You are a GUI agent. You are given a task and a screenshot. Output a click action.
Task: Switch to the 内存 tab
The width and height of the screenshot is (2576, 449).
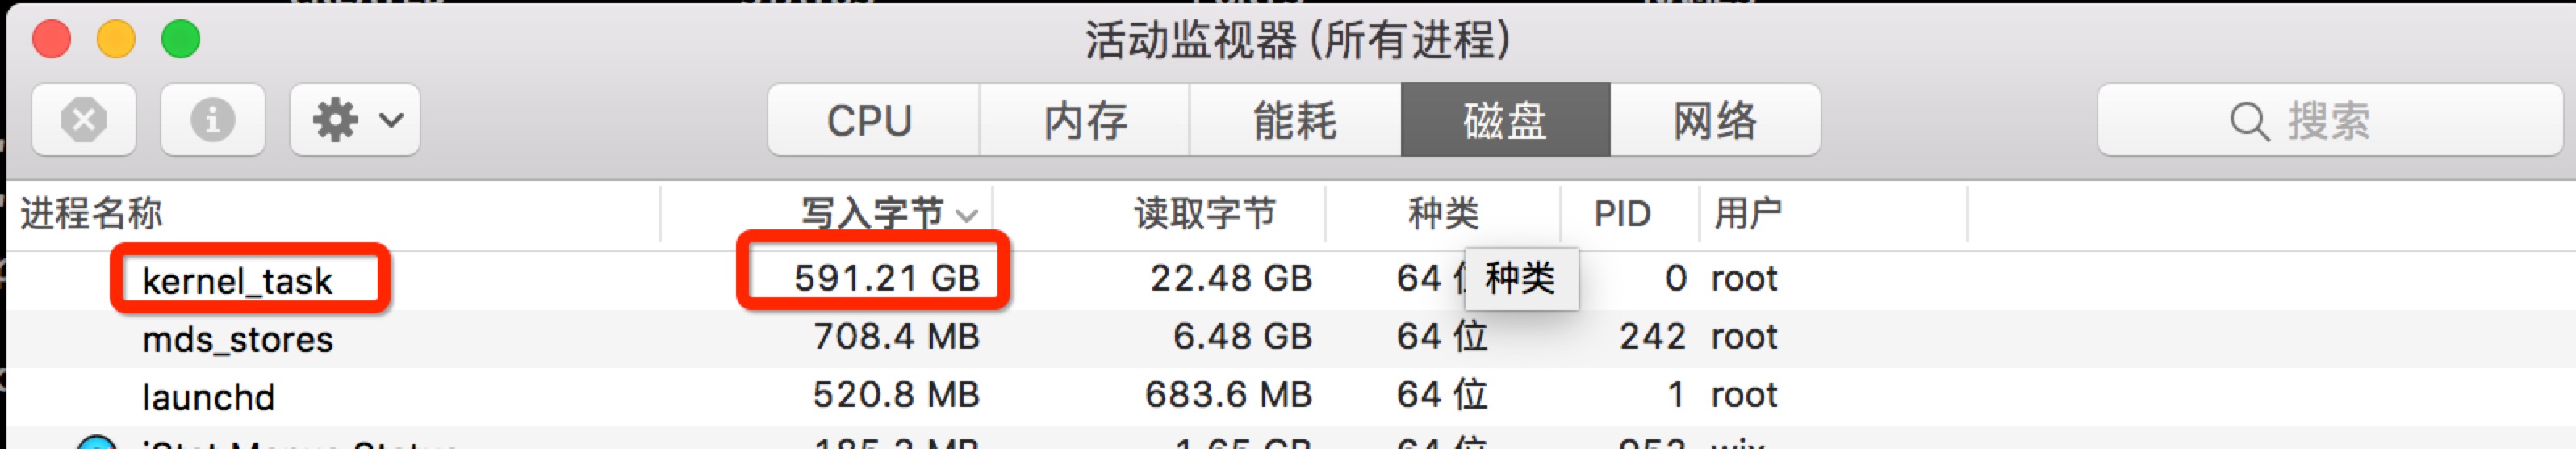coord(1085,120)
